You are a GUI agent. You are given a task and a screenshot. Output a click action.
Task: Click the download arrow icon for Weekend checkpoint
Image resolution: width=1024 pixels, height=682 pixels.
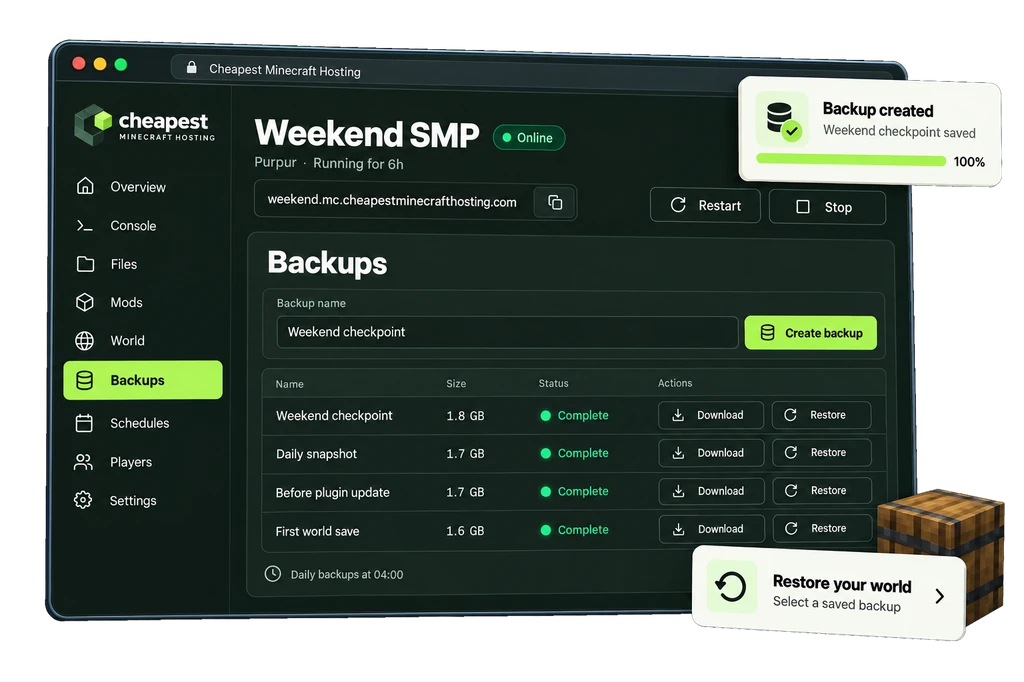tap(678, 415)
